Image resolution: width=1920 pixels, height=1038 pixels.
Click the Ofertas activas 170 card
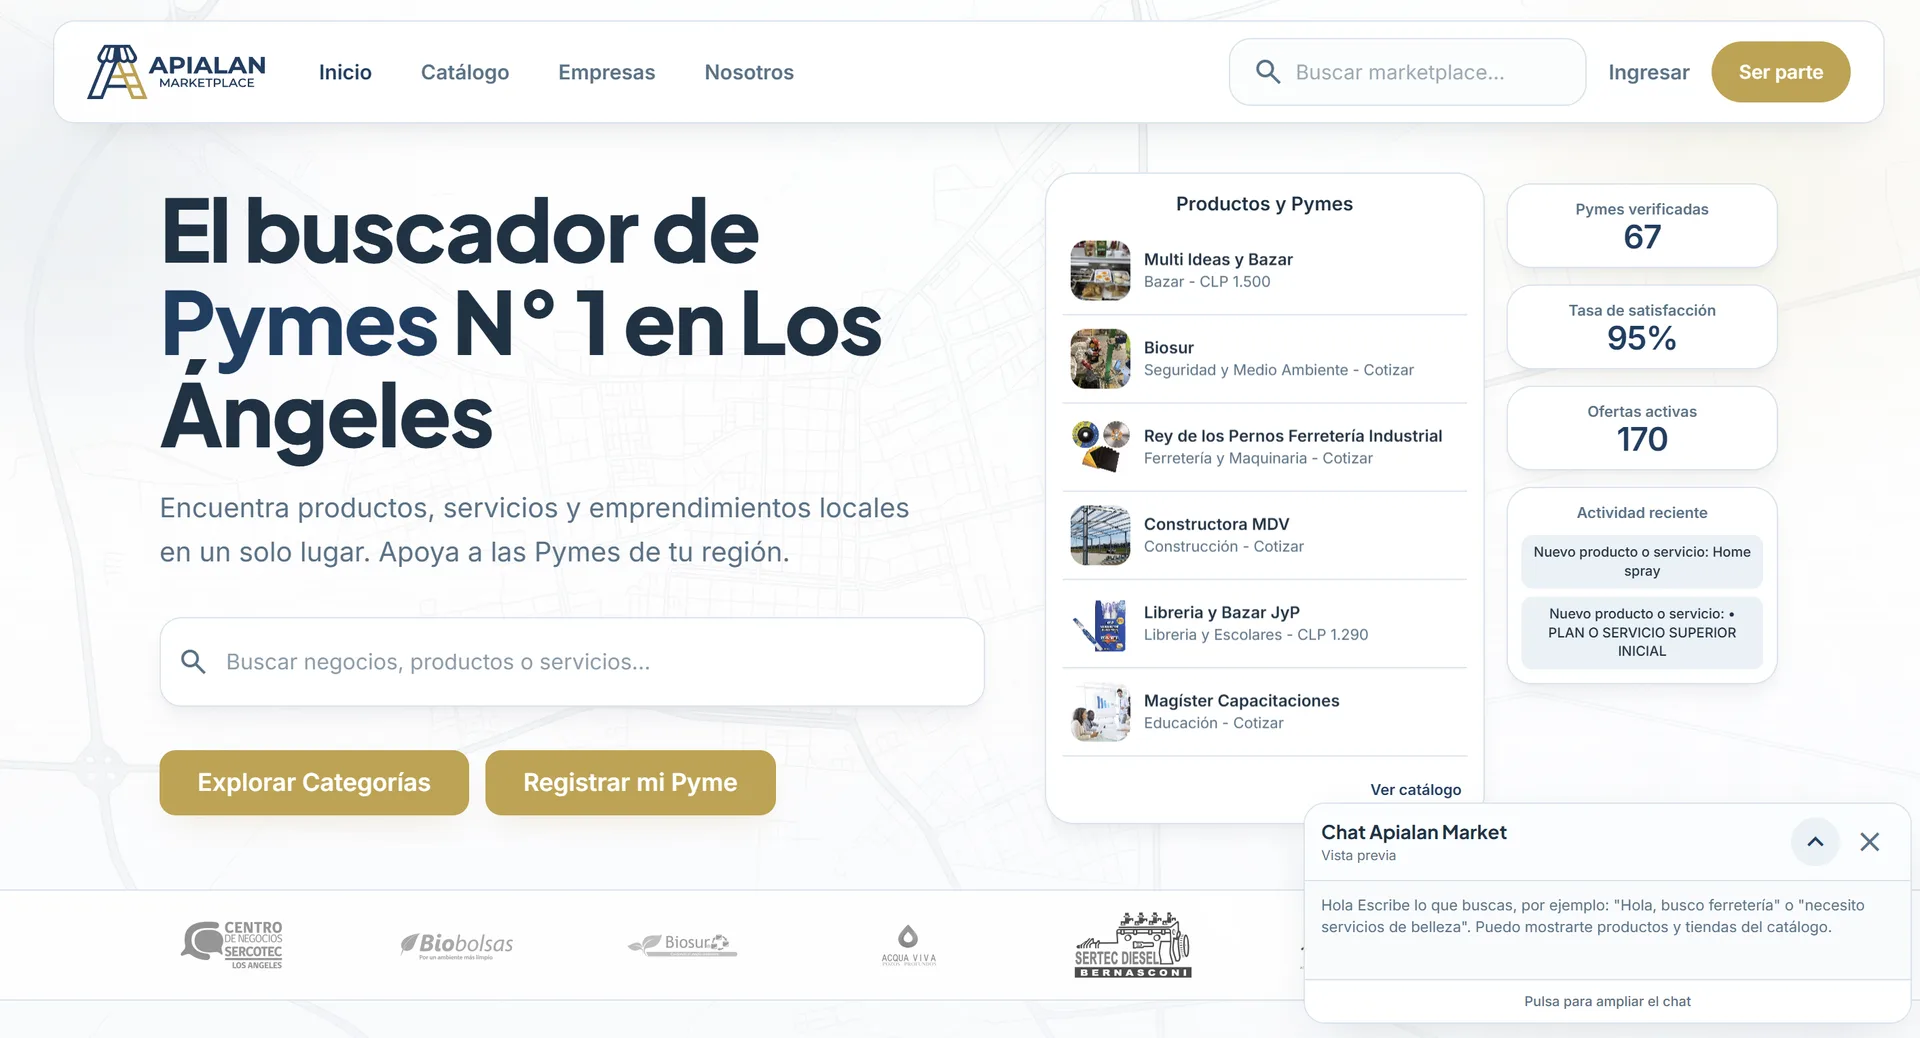(x=1642, y=428)
